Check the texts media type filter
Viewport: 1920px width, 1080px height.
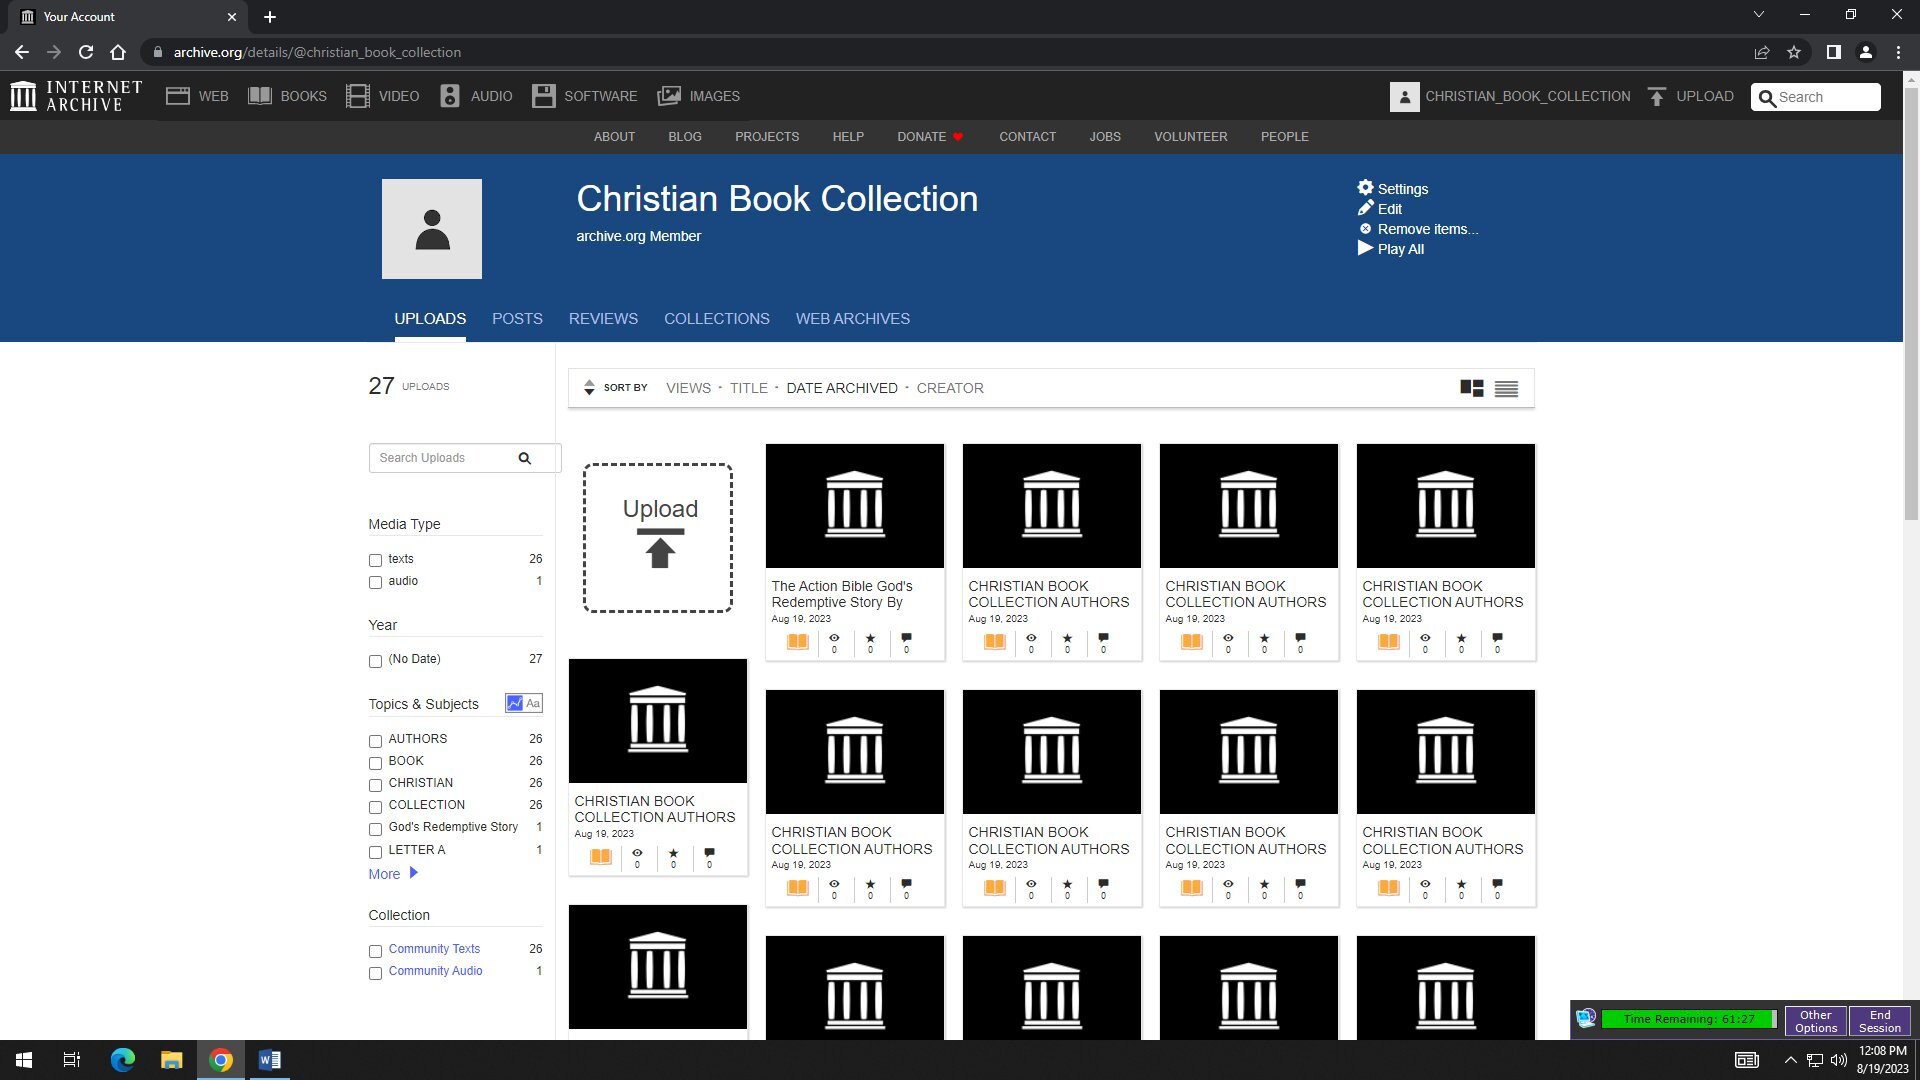375,560
